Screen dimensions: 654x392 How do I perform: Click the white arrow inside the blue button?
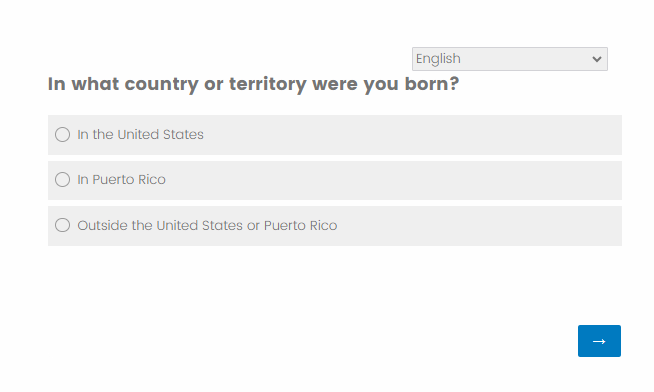pos(599,341)
